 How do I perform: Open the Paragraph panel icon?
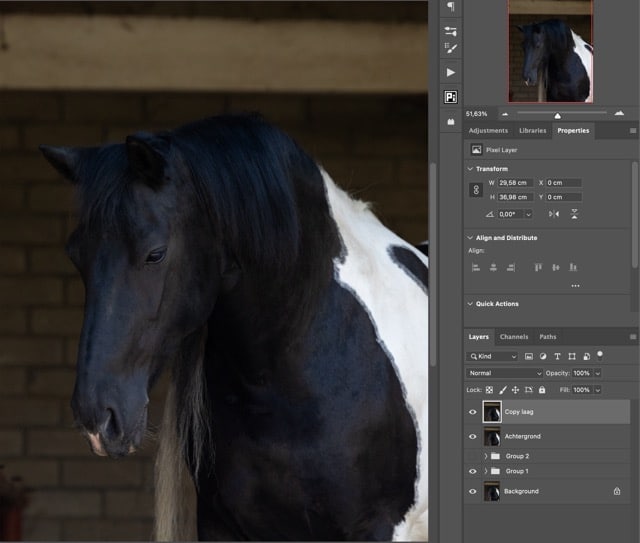[x=451, y=7]
